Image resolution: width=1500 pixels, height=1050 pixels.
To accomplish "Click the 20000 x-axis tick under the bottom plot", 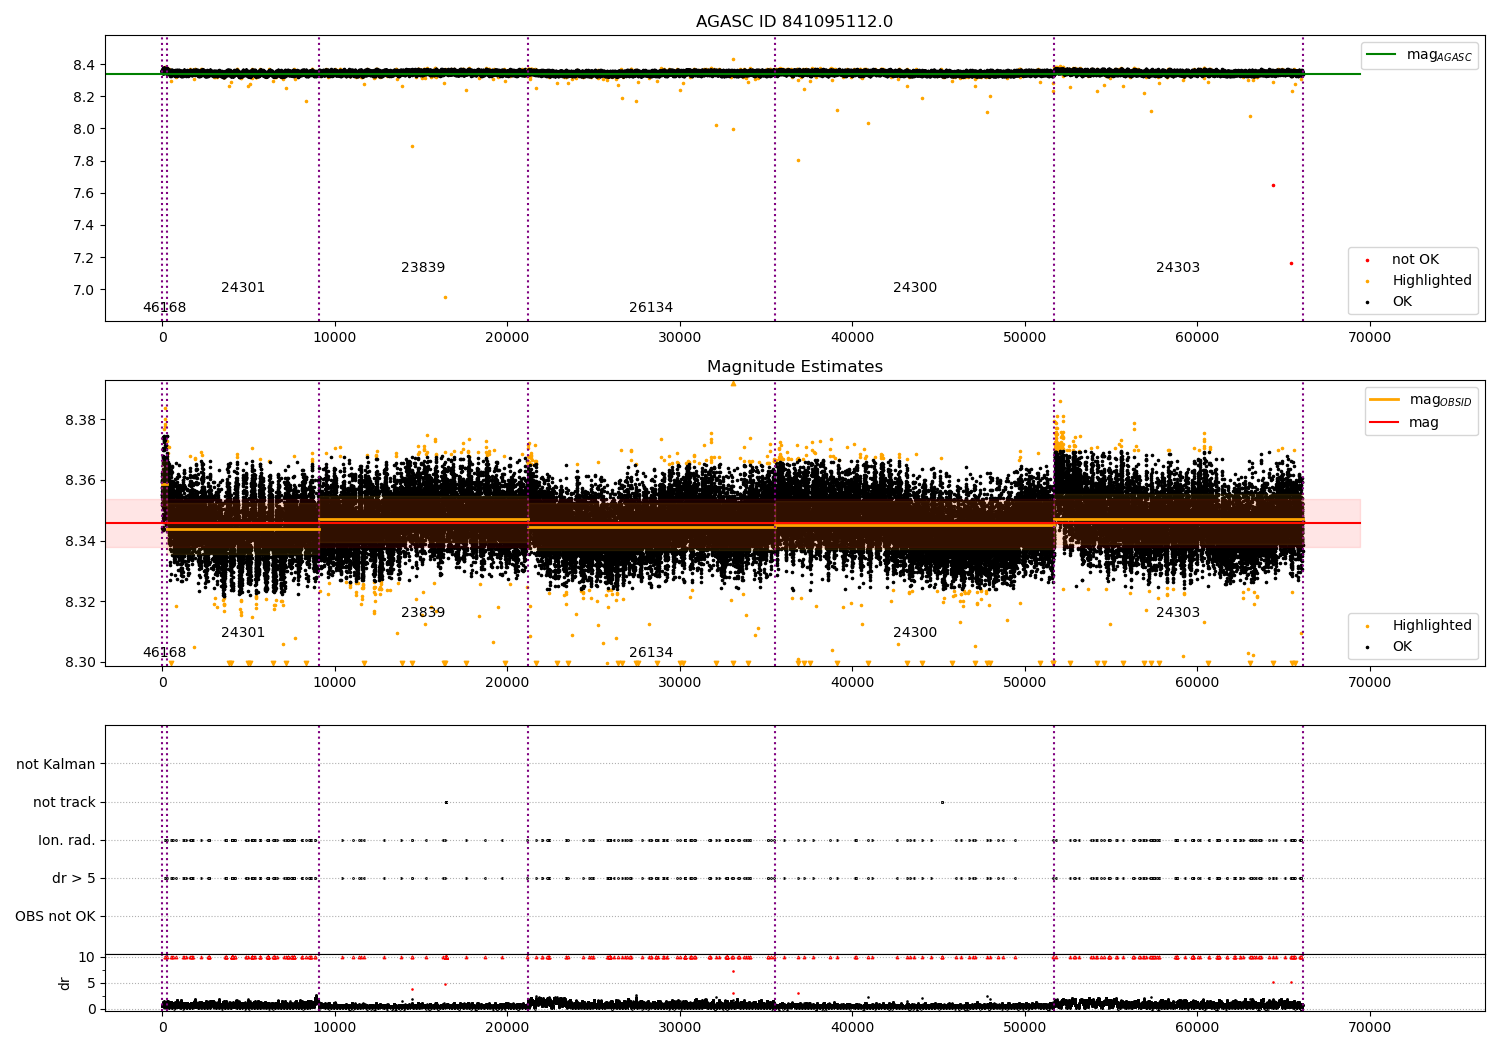I will tap(507, 1028).
